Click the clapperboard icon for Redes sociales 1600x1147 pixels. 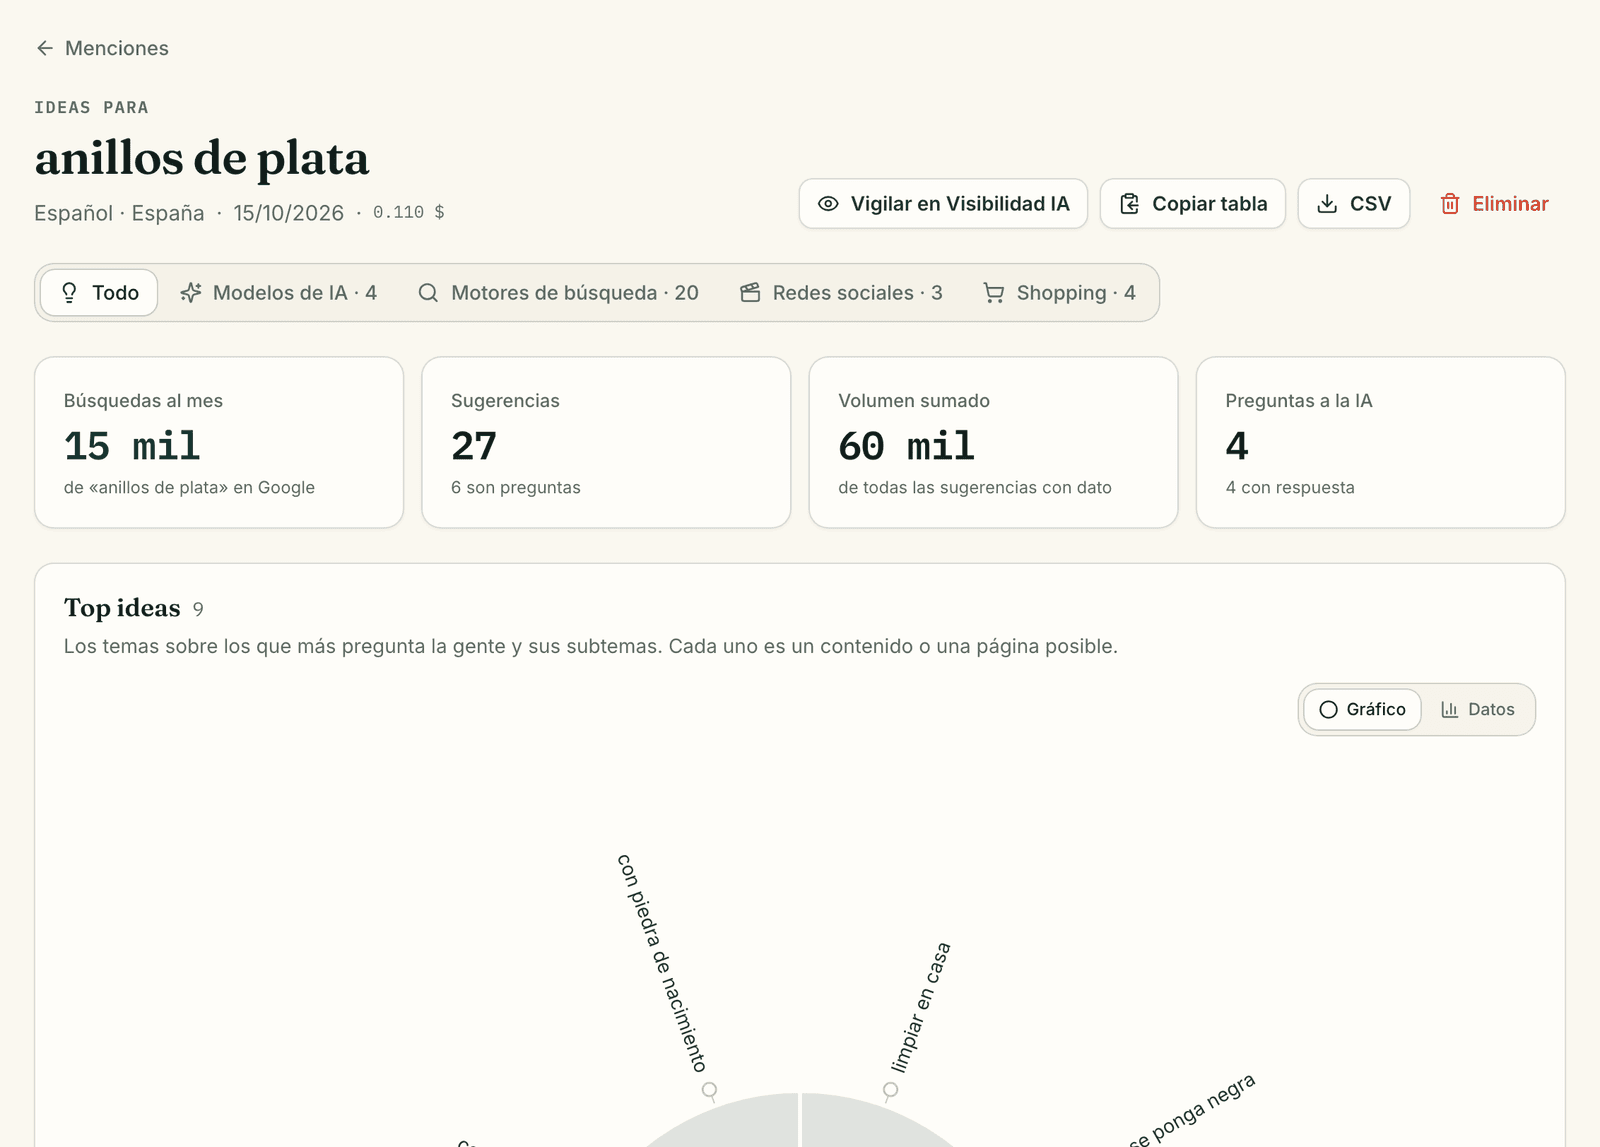750,293
